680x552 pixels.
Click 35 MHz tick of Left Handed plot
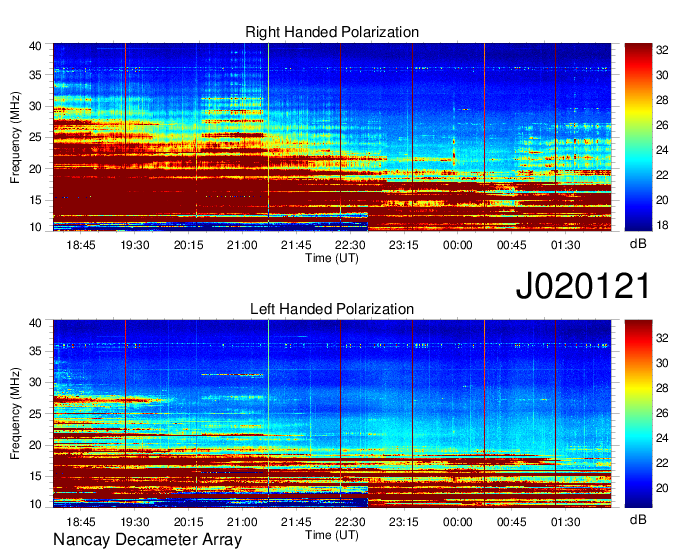(35, 351)
